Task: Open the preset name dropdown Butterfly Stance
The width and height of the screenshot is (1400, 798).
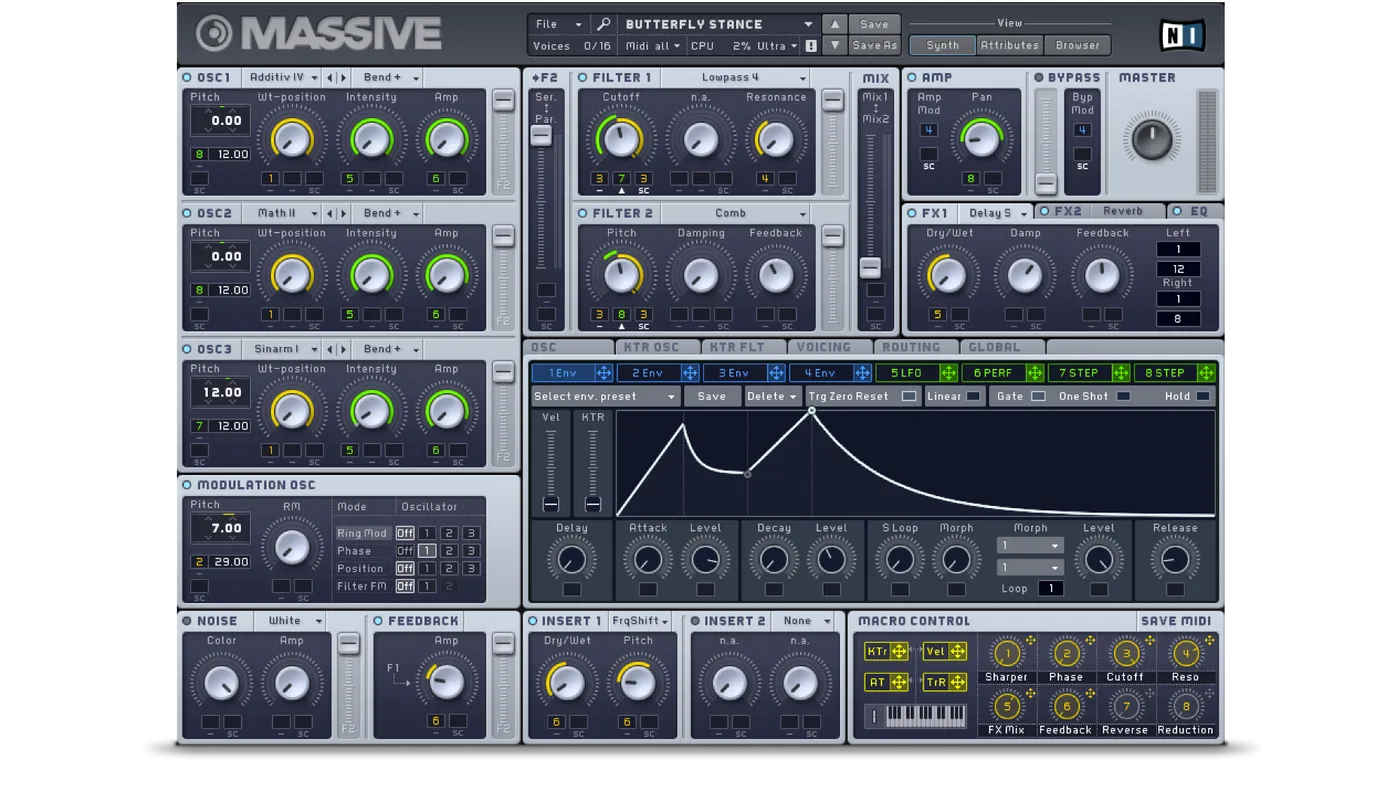Action: click(x=718, y=24)
